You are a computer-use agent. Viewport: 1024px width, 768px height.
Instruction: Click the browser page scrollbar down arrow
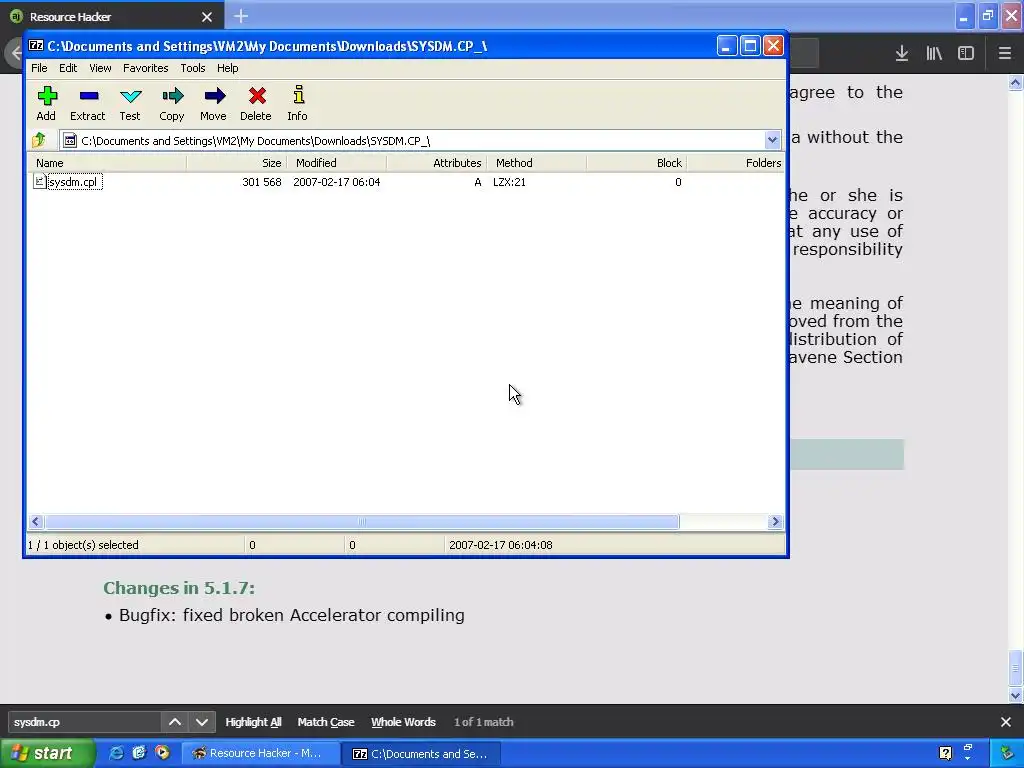pos(1015,696)
